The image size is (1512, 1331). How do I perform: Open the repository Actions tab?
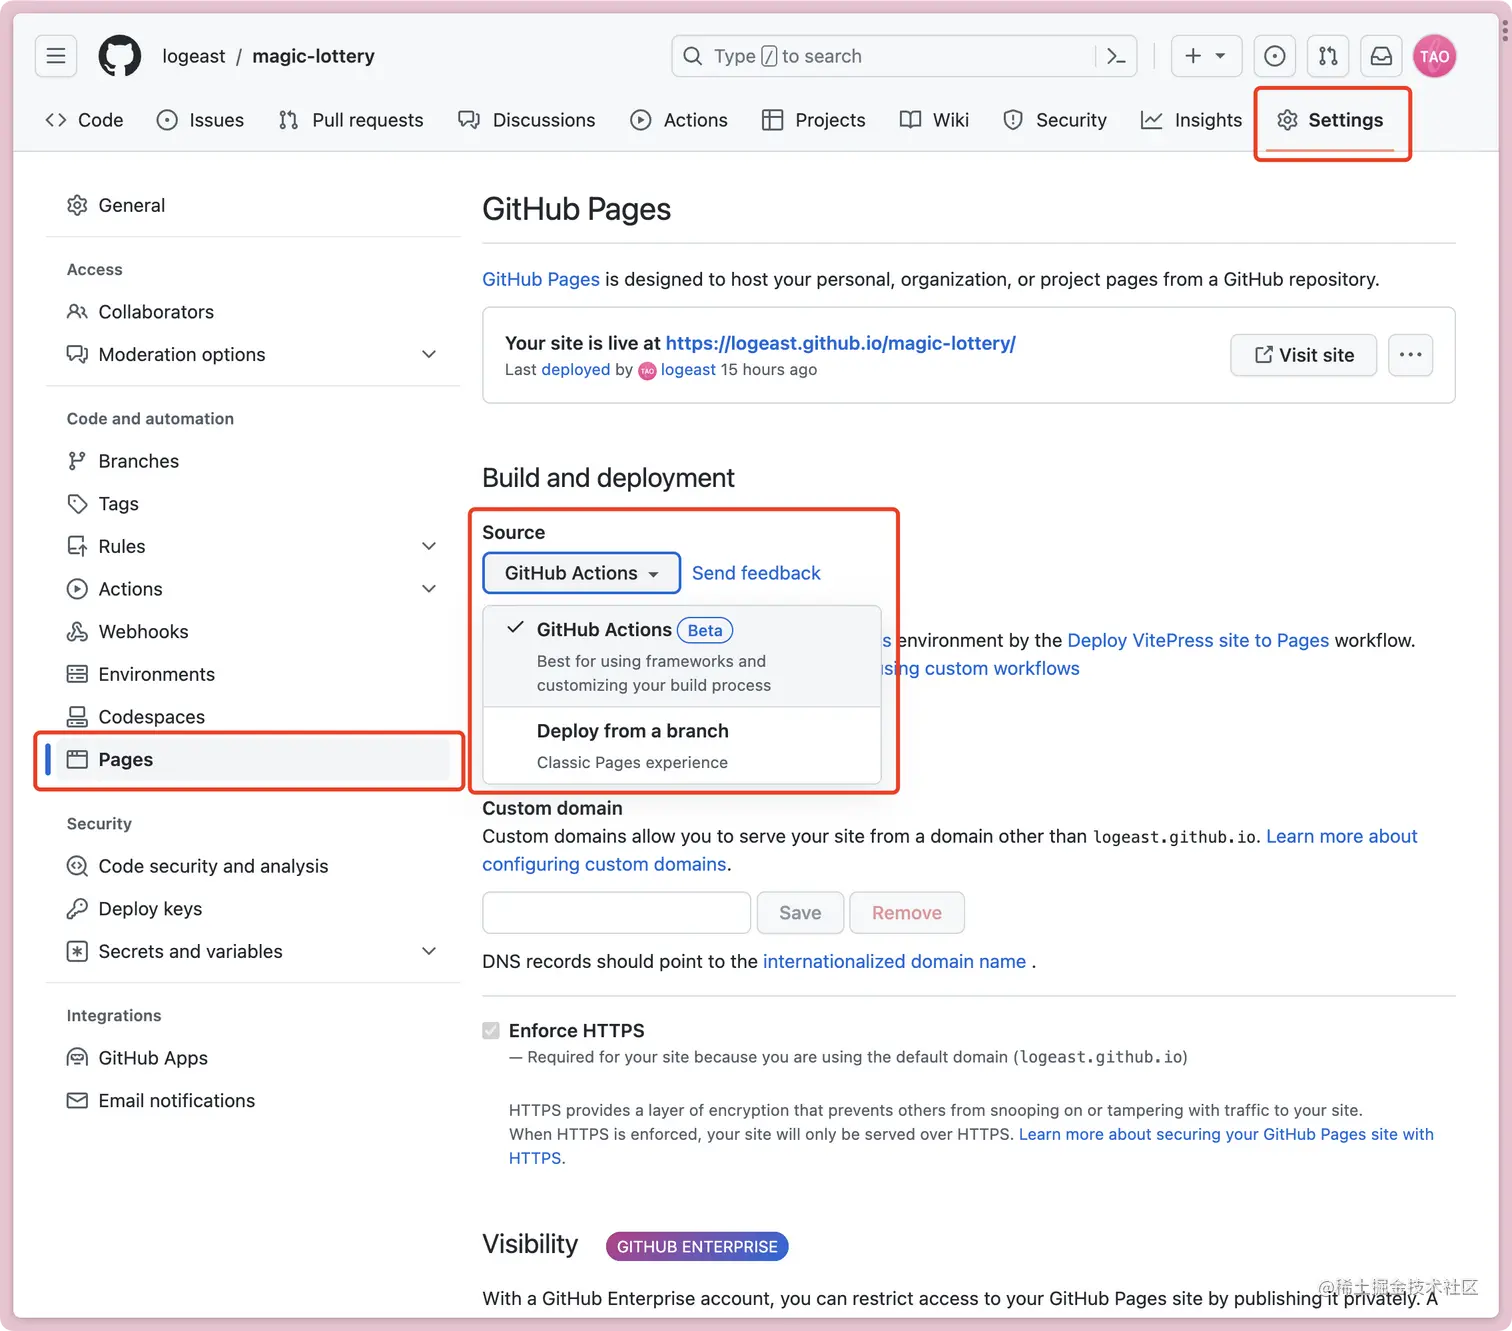coord(679,120)
